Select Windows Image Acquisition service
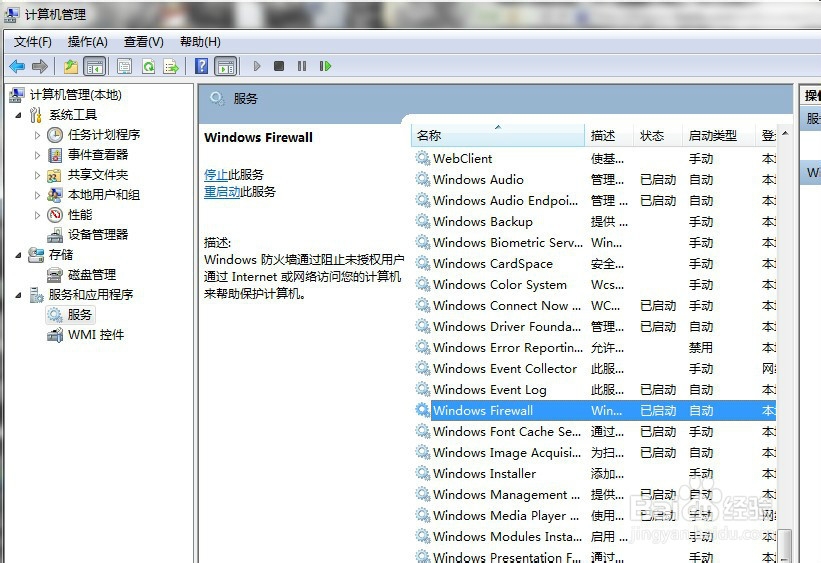Viewport: 821px width, 563px height. 595,452
